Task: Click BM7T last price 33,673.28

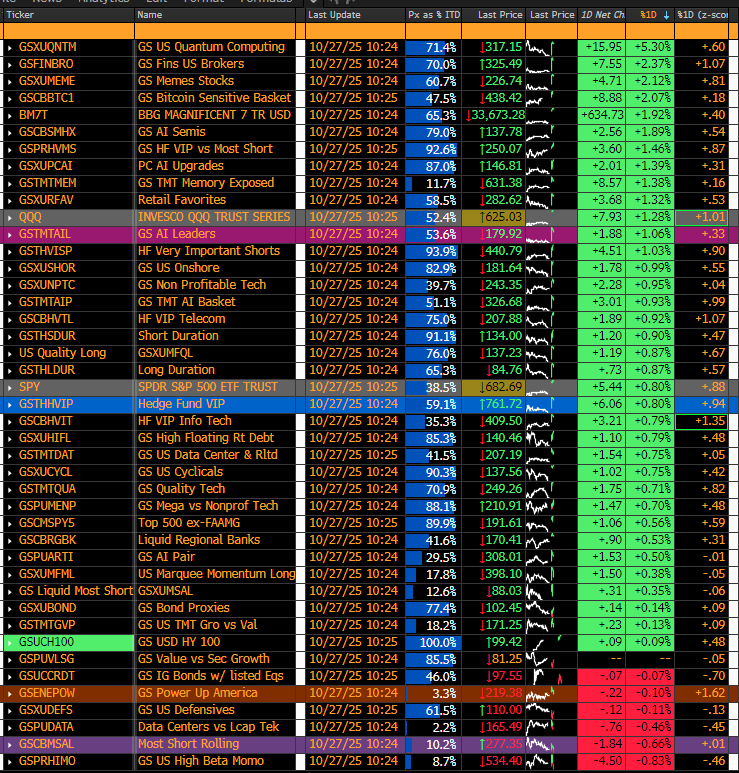Action: (493, 115)
